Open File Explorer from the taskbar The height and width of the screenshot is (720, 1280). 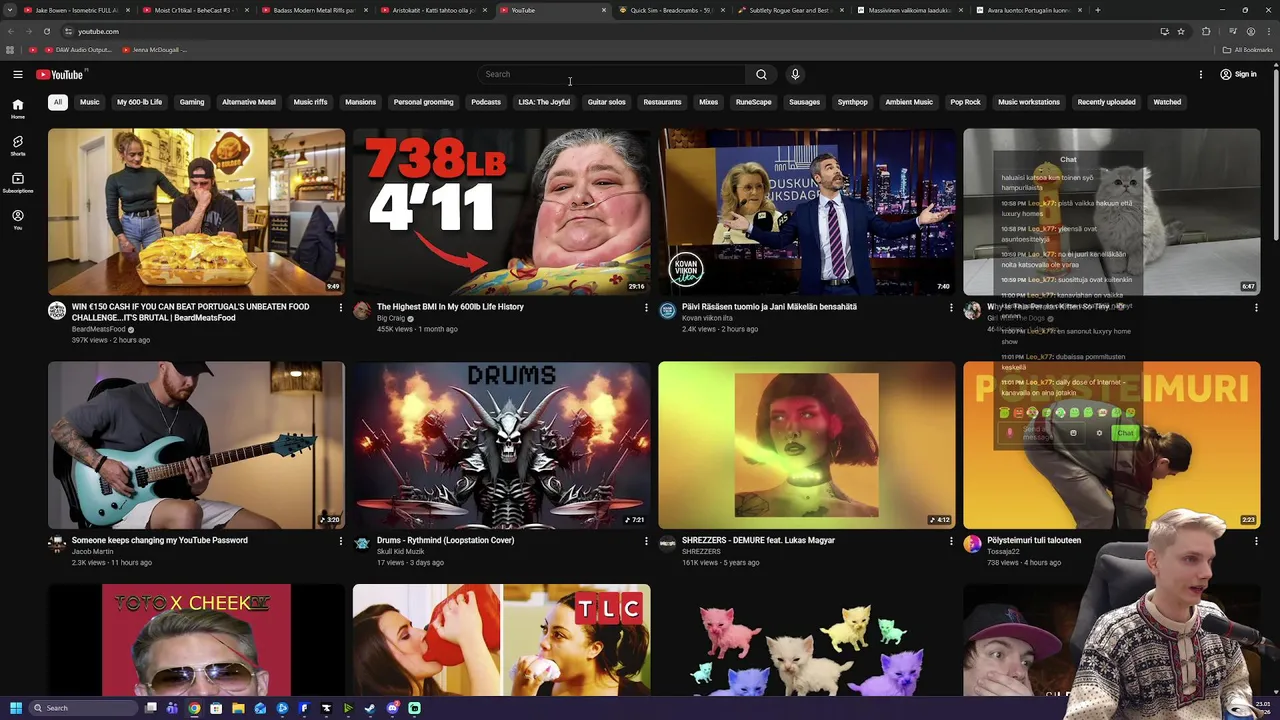[x=238, y=708]
